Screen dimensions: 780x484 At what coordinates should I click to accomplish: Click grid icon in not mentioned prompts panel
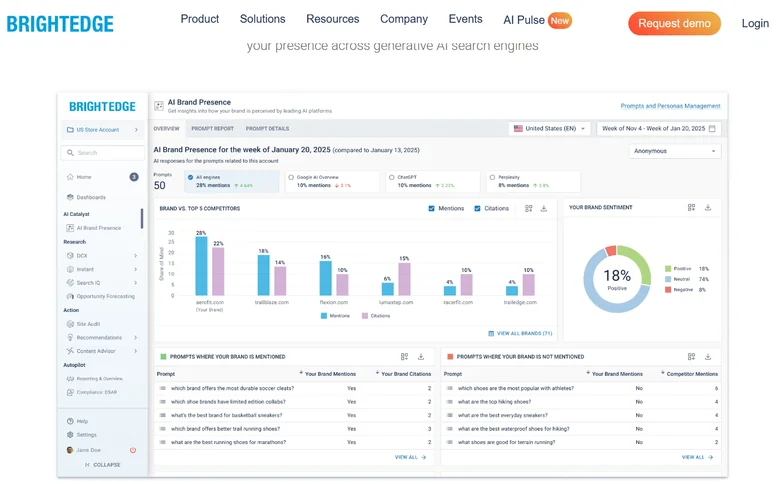tap(691, 357)
